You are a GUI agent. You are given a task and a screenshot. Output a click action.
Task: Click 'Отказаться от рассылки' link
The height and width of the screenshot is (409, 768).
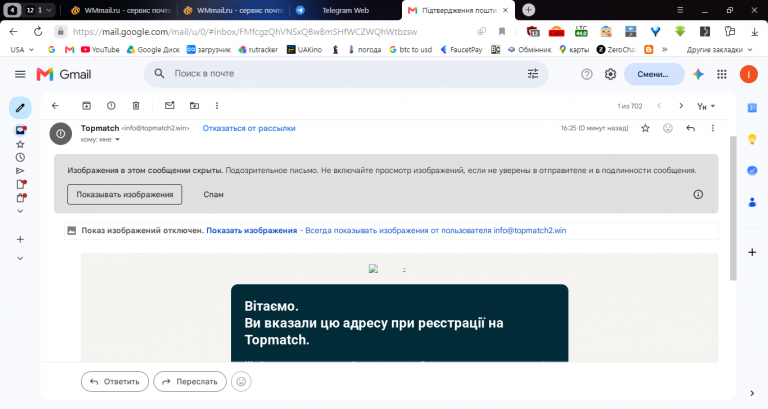point(249,128)
